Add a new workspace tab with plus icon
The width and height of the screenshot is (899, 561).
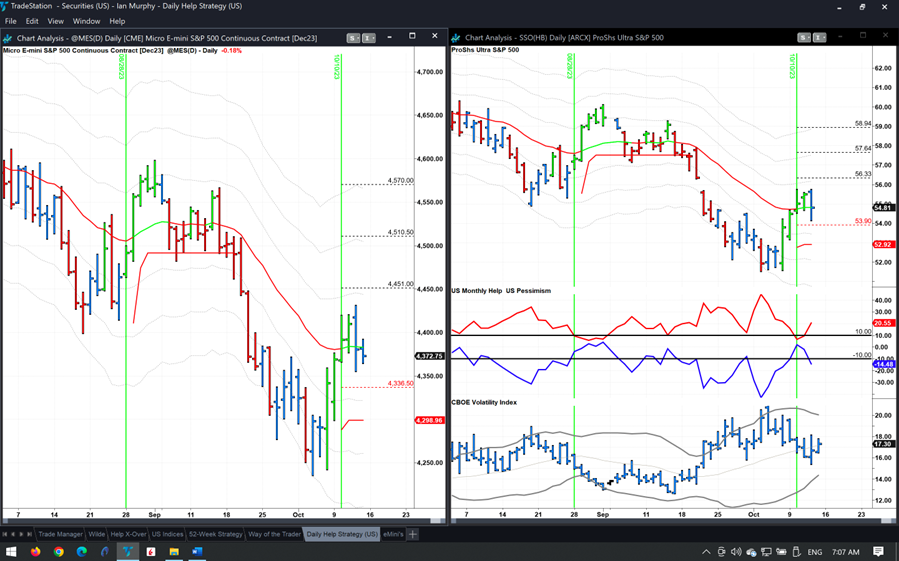click(413, 534)
